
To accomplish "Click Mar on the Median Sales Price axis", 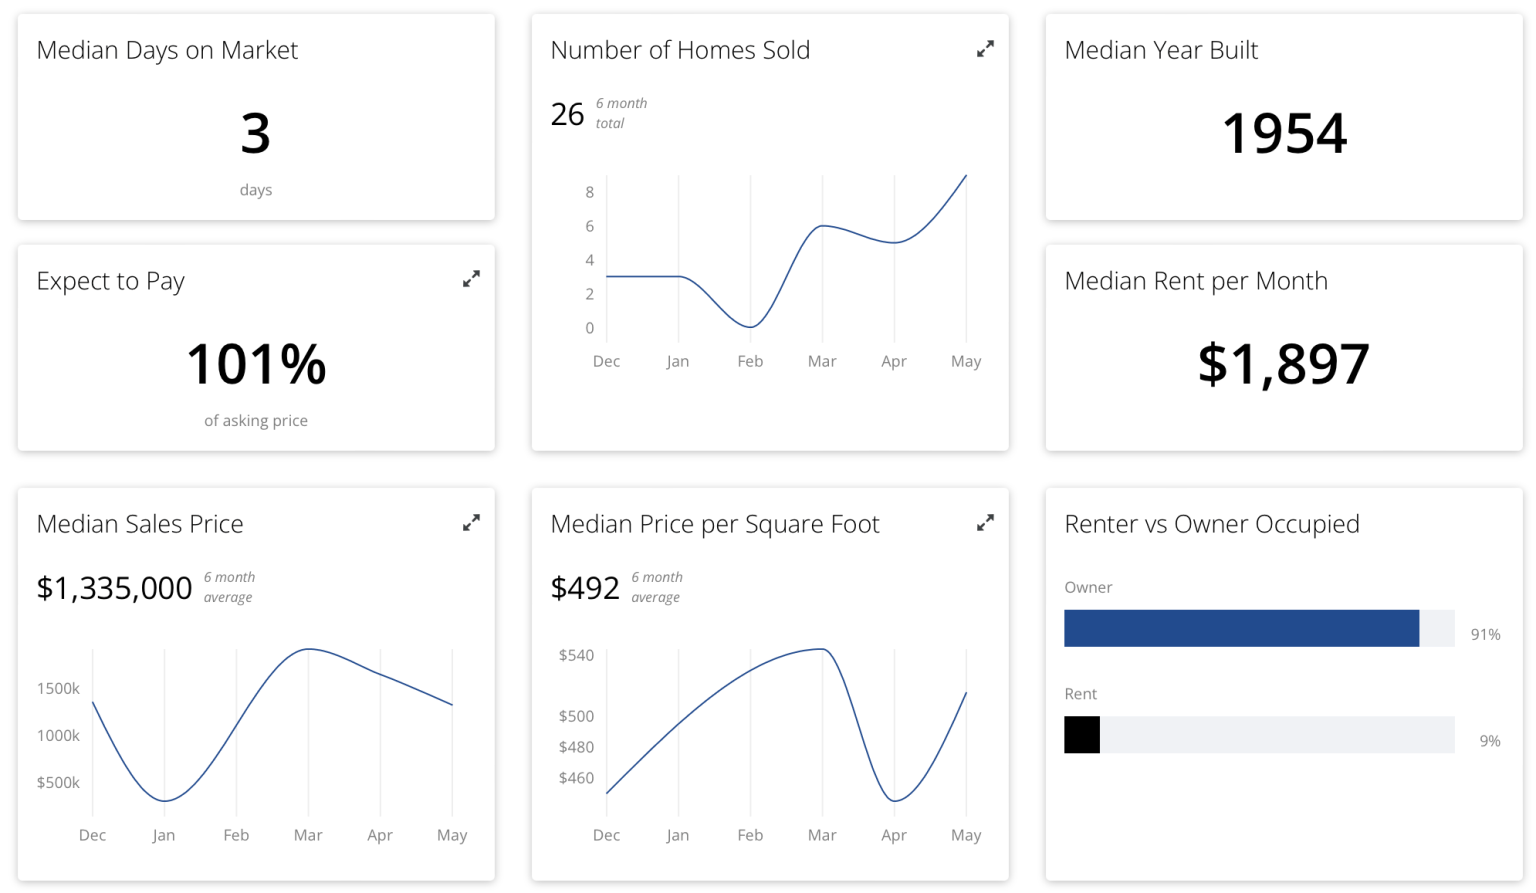I will pos(308,835).
